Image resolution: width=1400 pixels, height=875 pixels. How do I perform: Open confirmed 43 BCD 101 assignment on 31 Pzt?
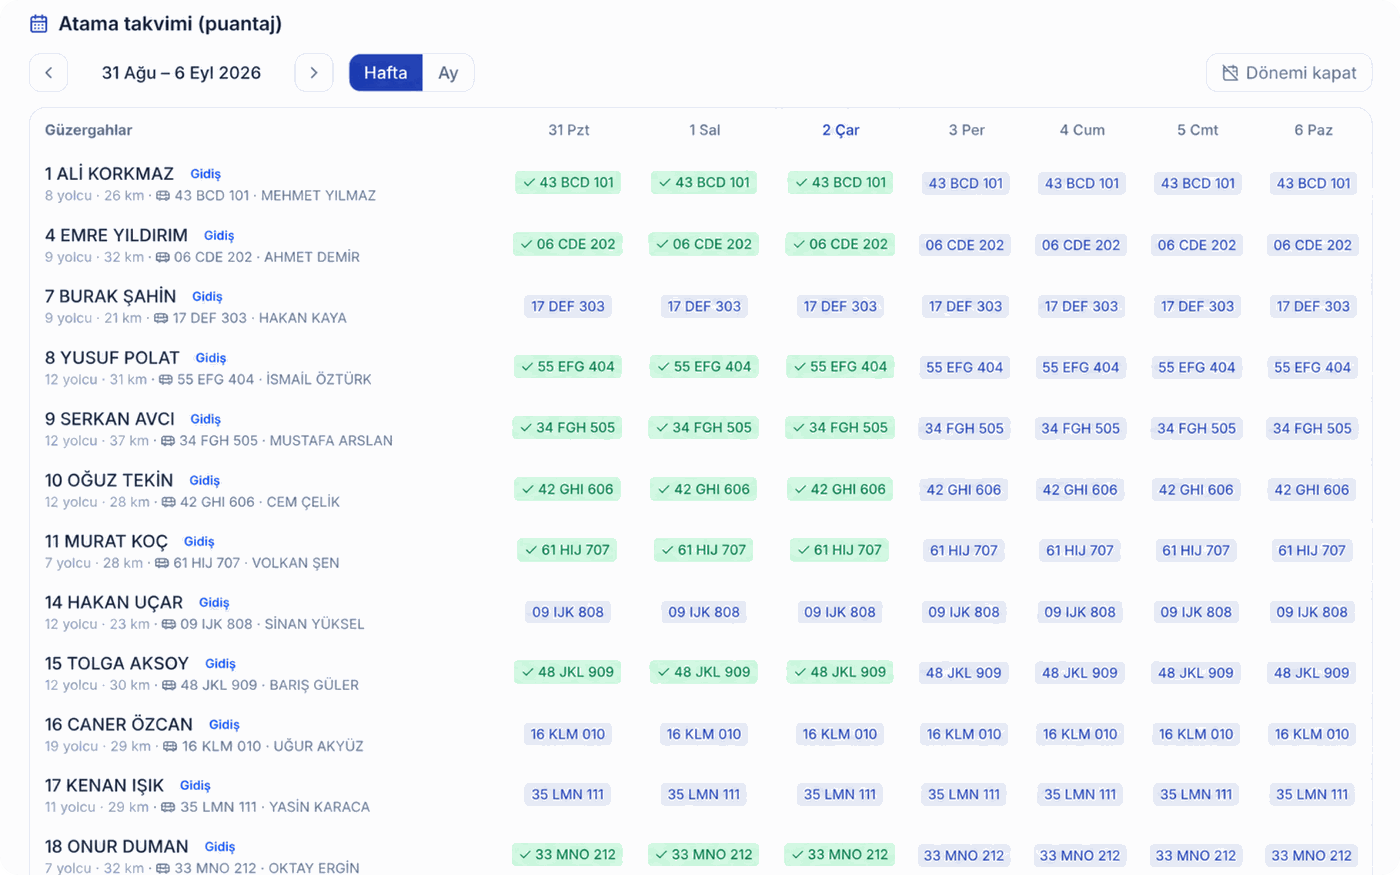coord(568,183)
